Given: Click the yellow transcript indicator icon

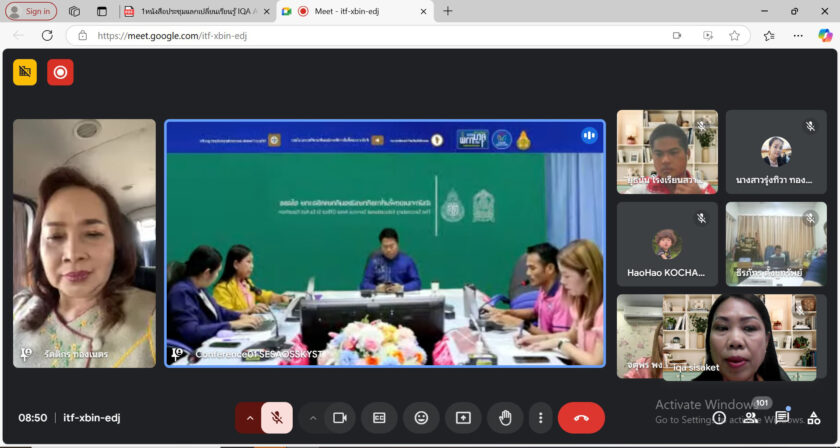Looking at the screenshot, I should pyautogui.click(x=25, y=72).
